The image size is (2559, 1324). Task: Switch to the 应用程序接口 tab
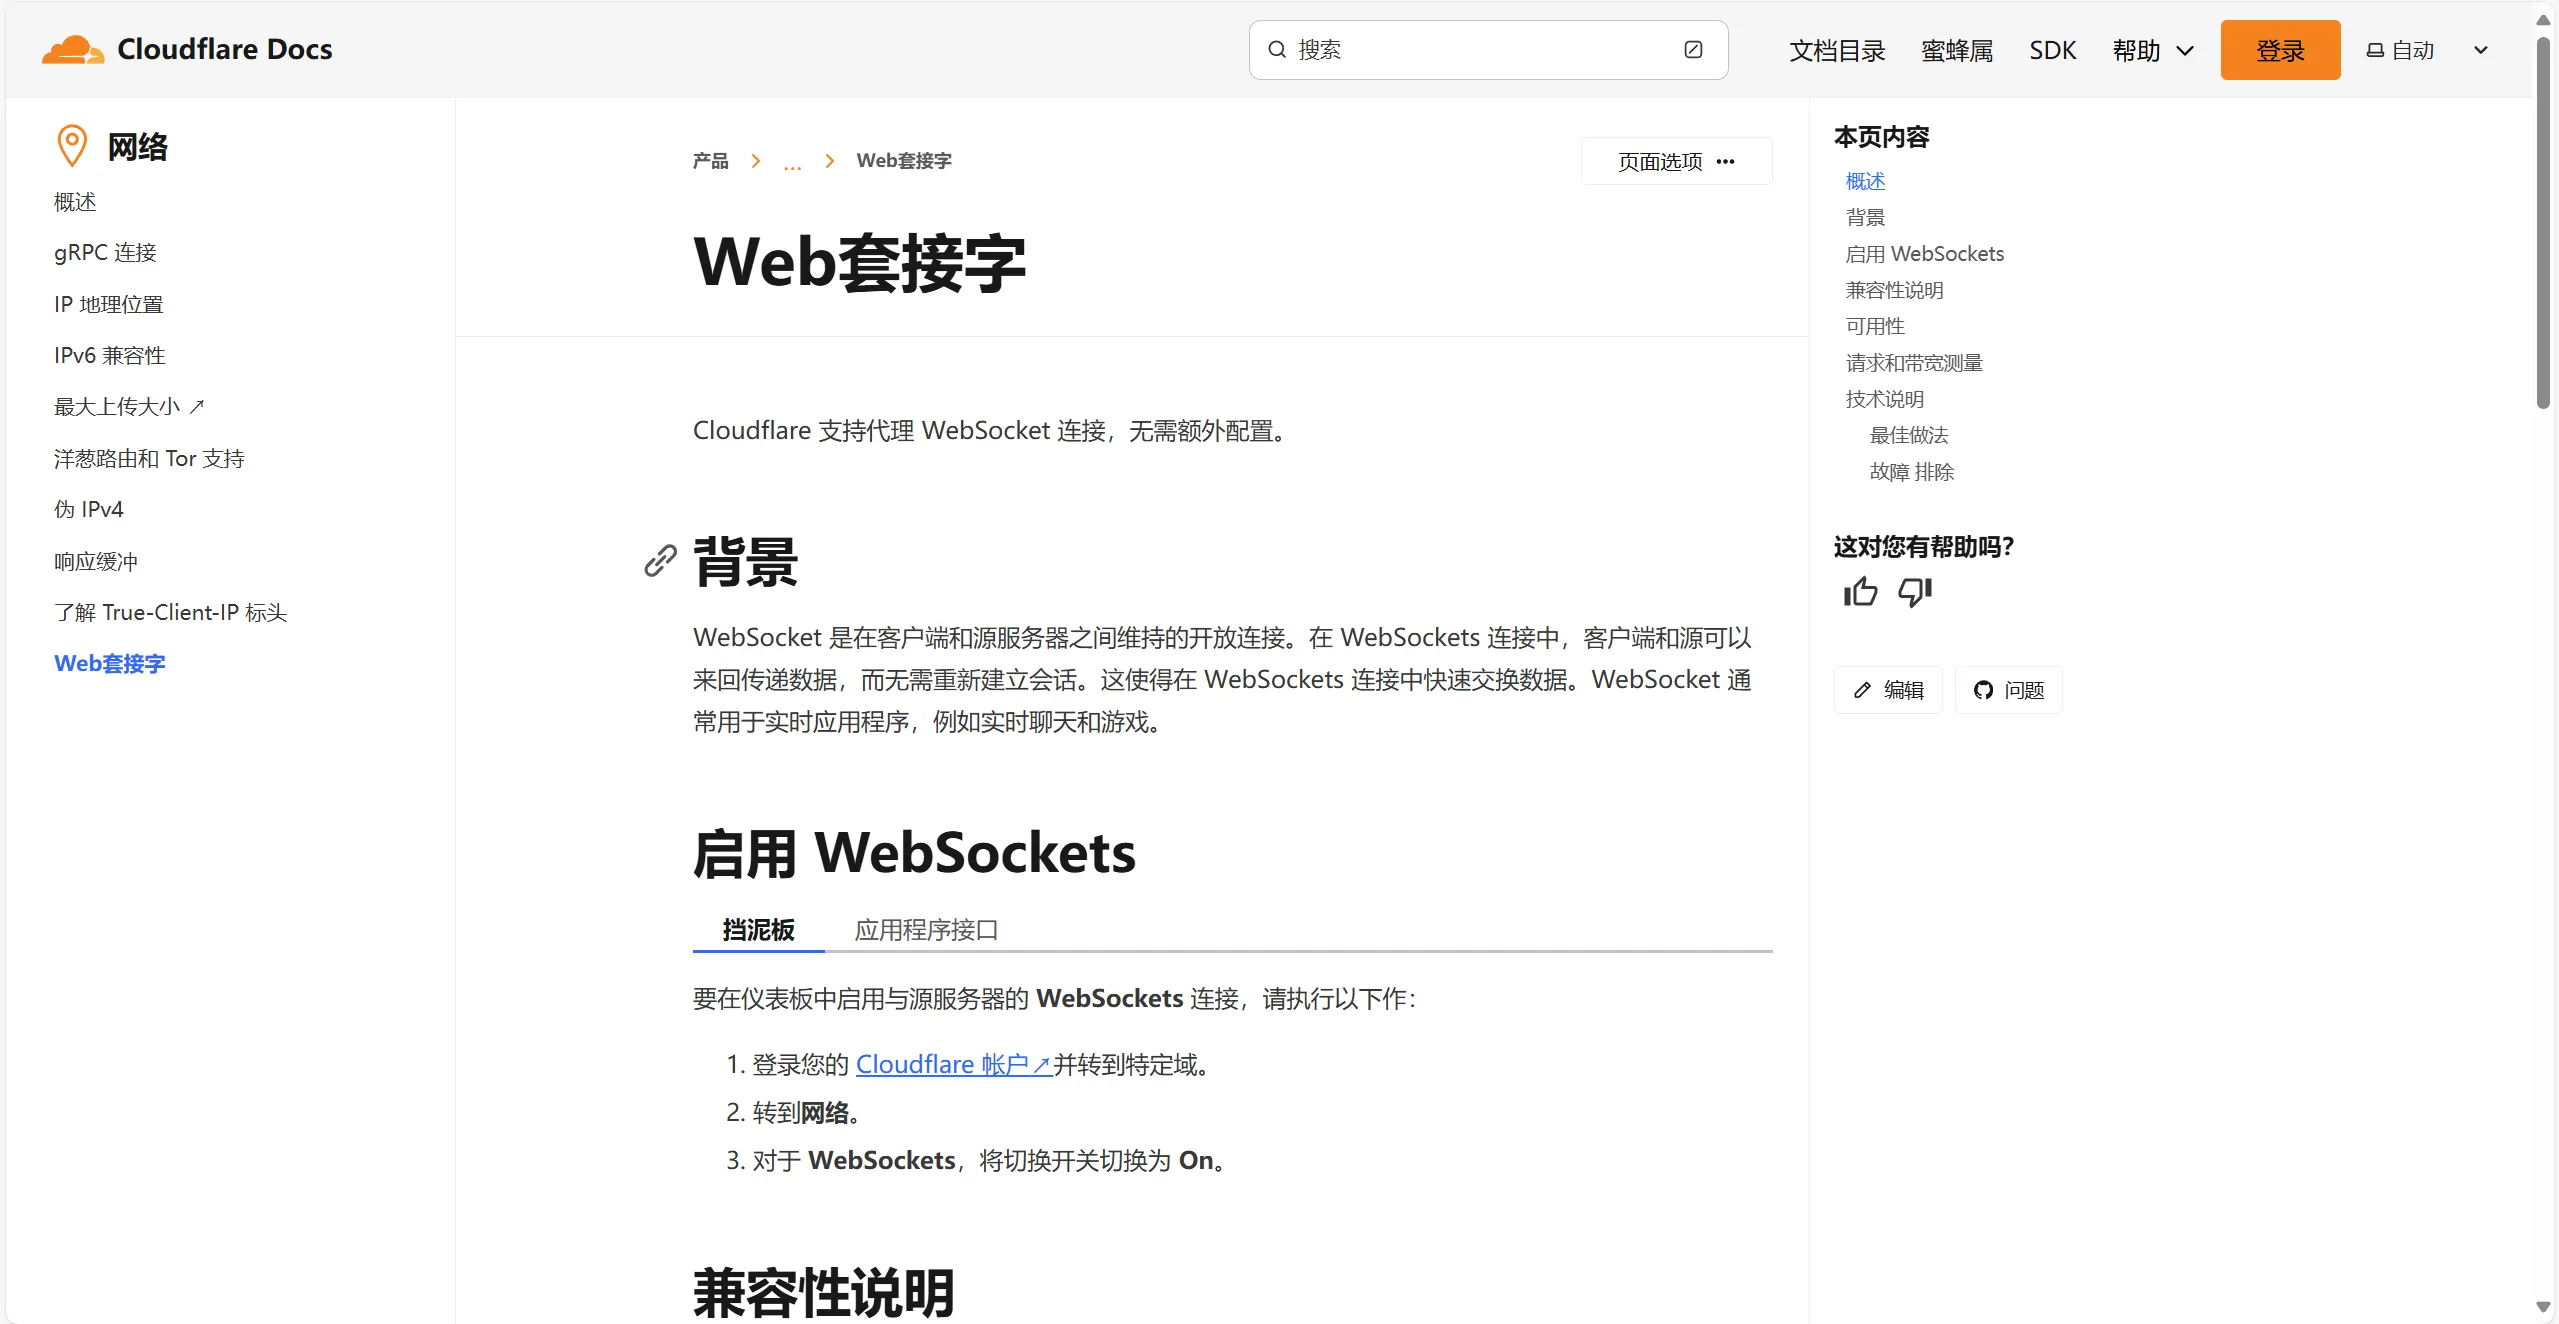tap(926, 929)
